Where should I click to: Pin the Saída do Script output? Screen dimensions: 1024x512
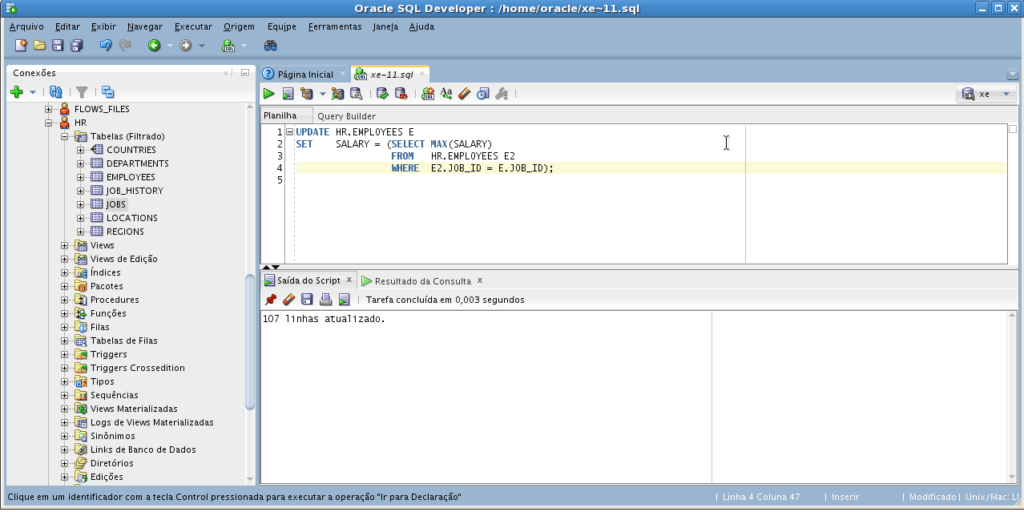click(x=270, y=299)
